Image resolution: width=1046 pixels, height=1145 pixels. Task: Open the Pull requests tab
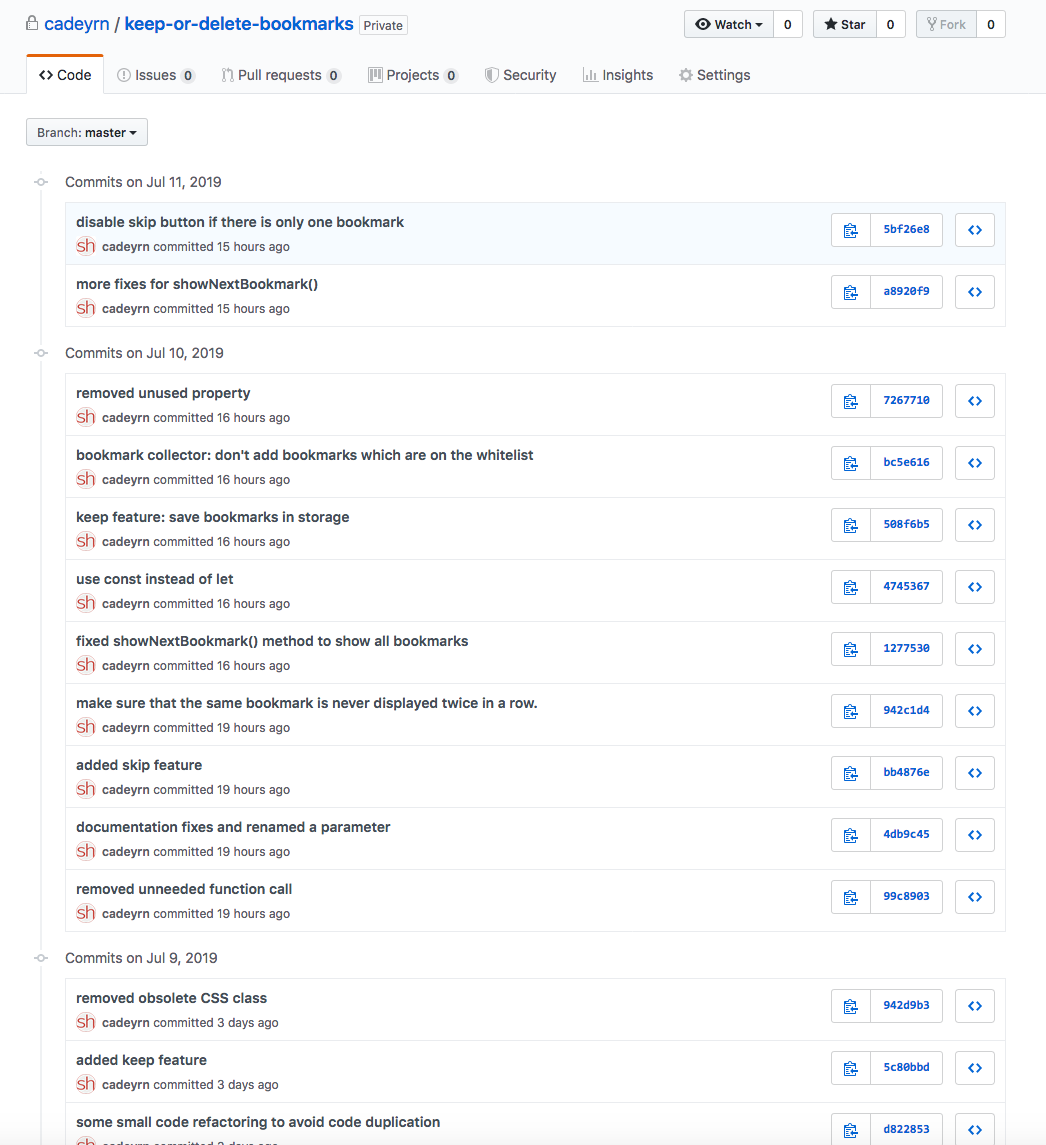point(280,75)
